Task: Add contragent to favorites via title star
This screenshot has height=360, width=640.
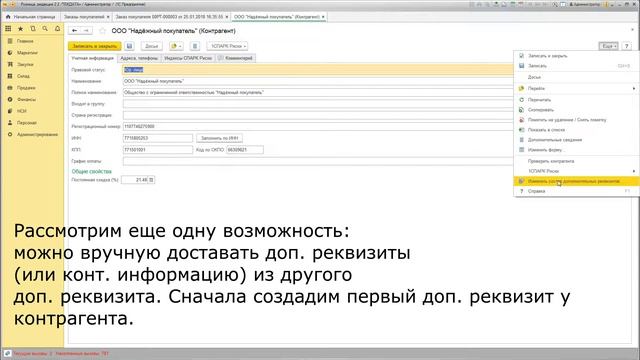Action: point(102,31)
